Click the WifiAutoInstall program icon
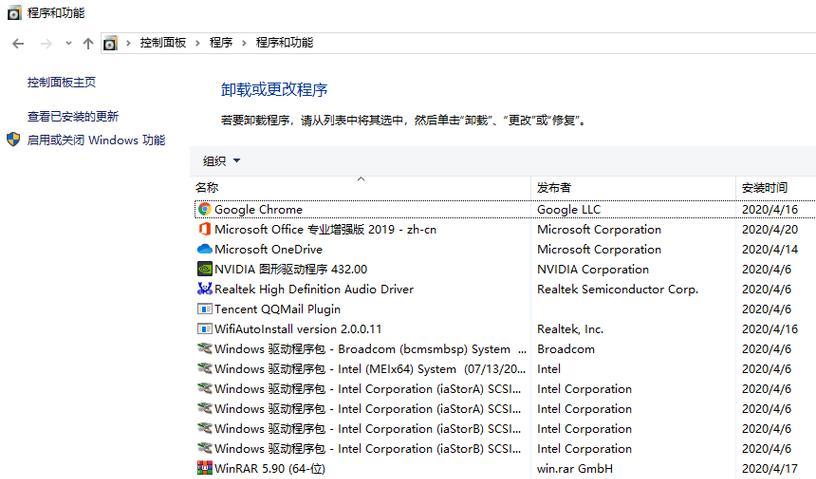Image resolution: width=816 pixels, height=479 pixels. coord(205,329)
